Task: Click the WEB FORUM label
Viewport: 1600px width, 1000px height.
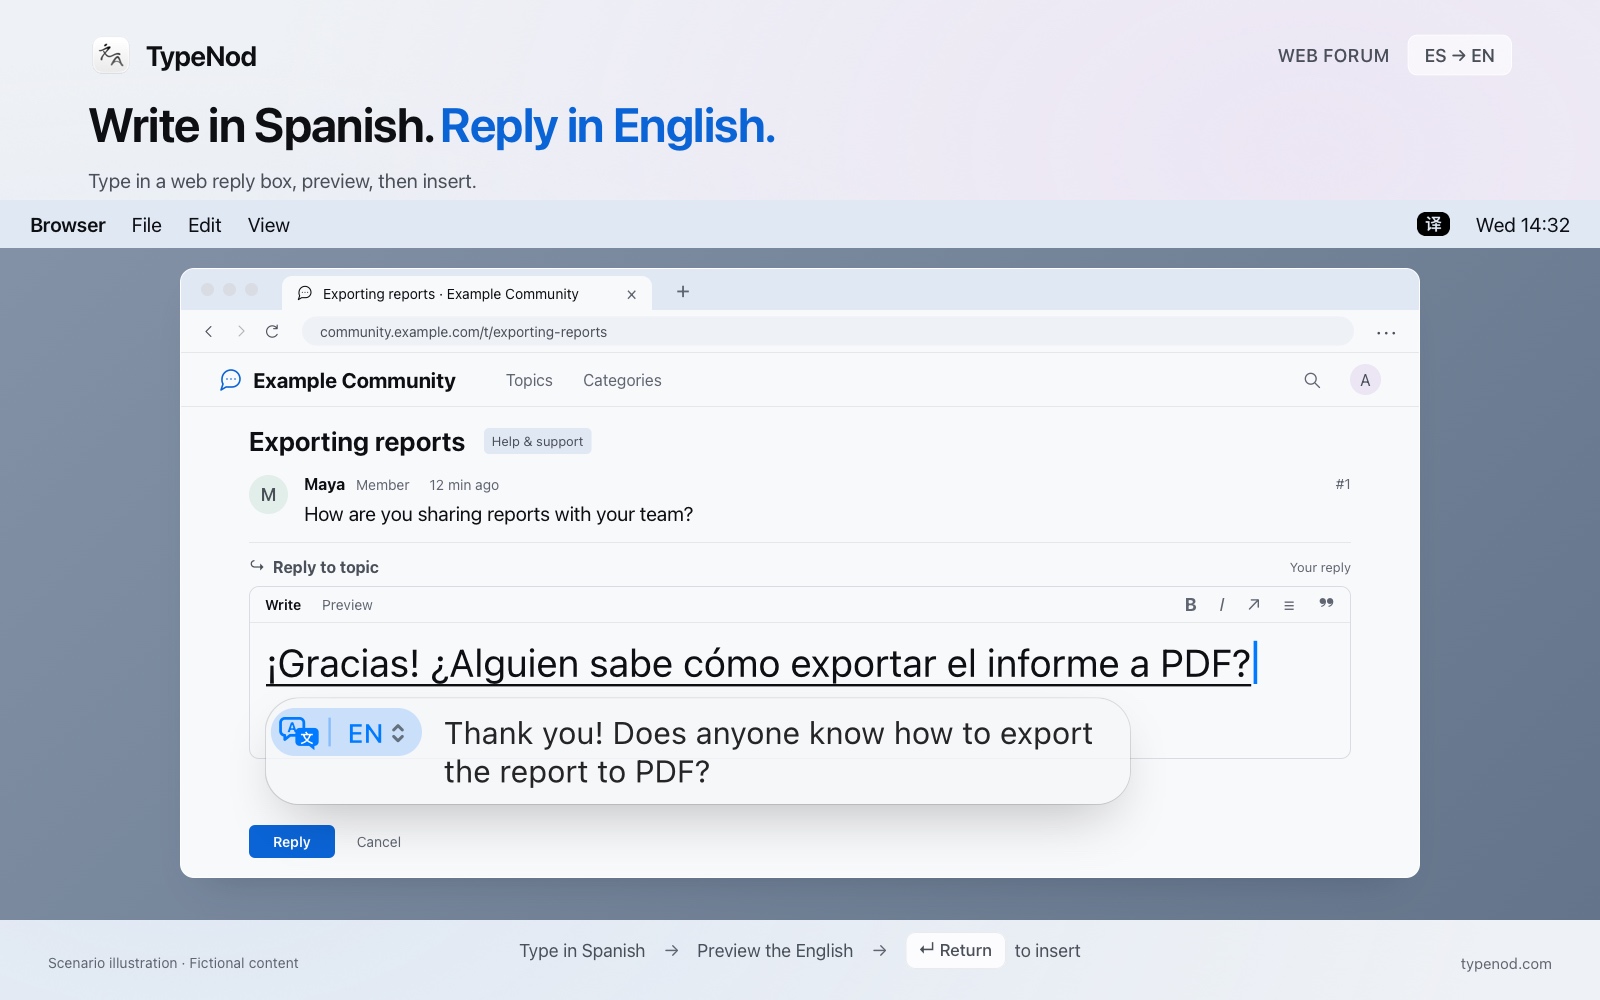Action: click(1333, 56)
